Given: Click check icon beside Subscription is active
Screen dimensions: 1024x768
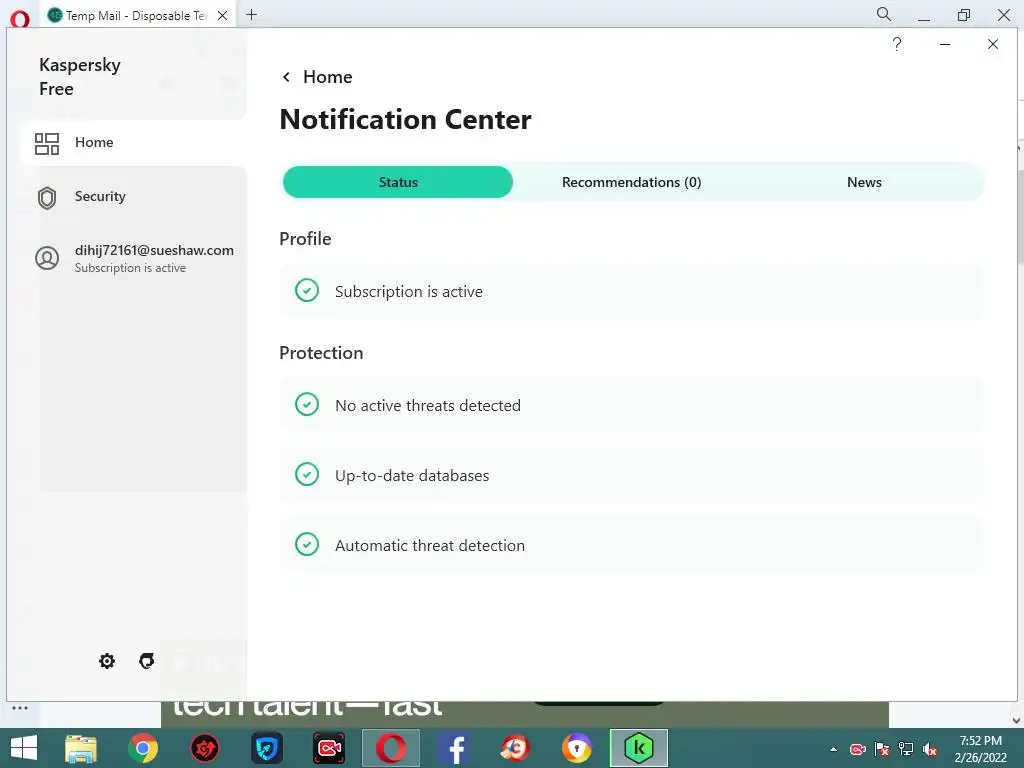Looking at the screenshot, I should pyautogui.click(x=307, y=291).
